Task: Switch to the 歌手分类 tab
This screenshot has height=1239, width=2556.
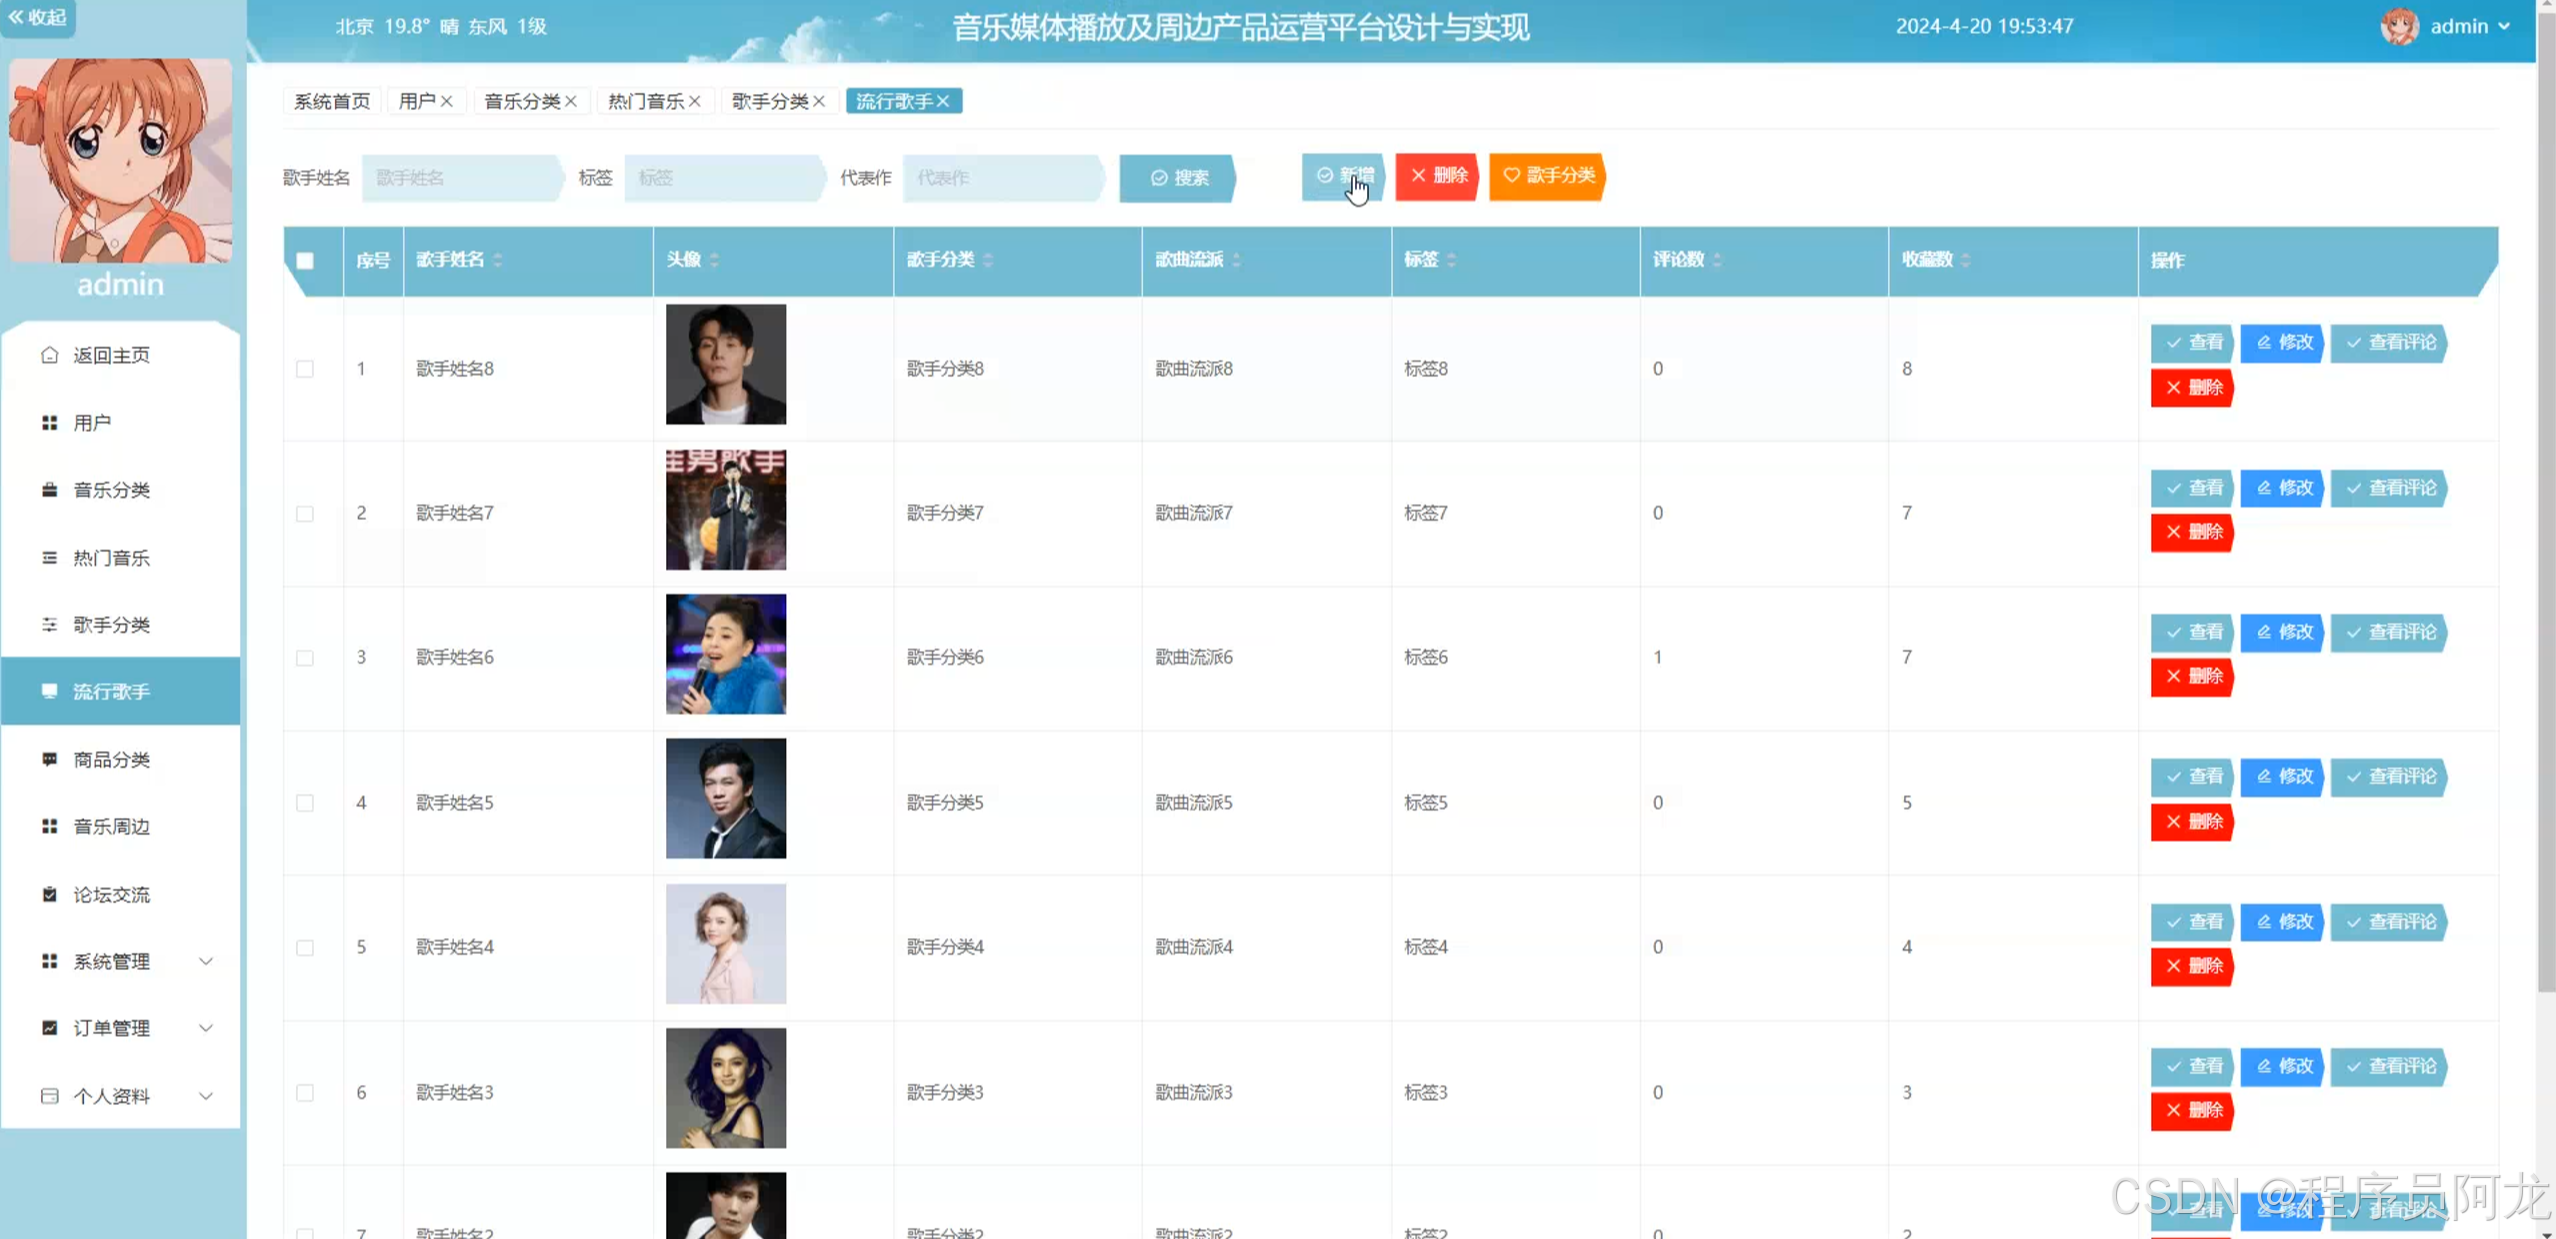Action: click(769, 101)
